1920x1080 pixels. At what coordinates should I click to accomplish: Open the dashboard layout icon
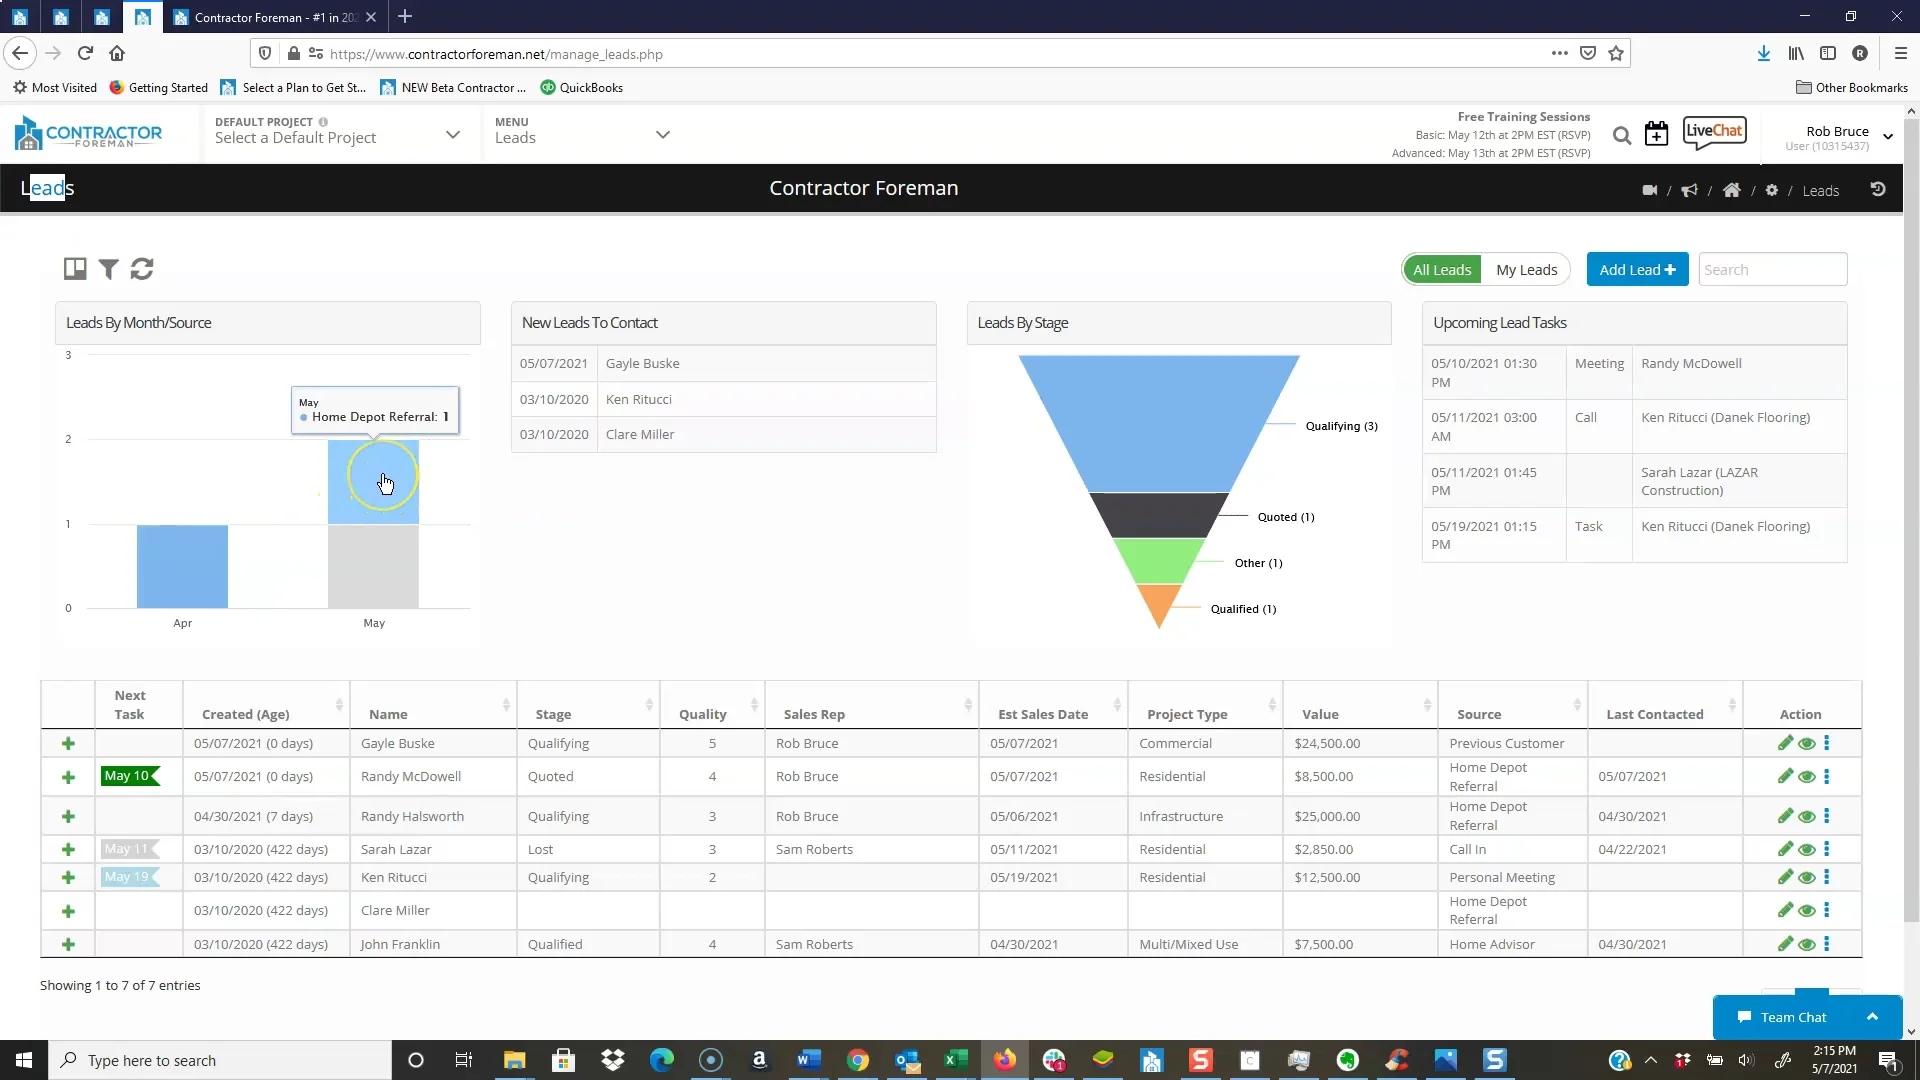[75, 268]
